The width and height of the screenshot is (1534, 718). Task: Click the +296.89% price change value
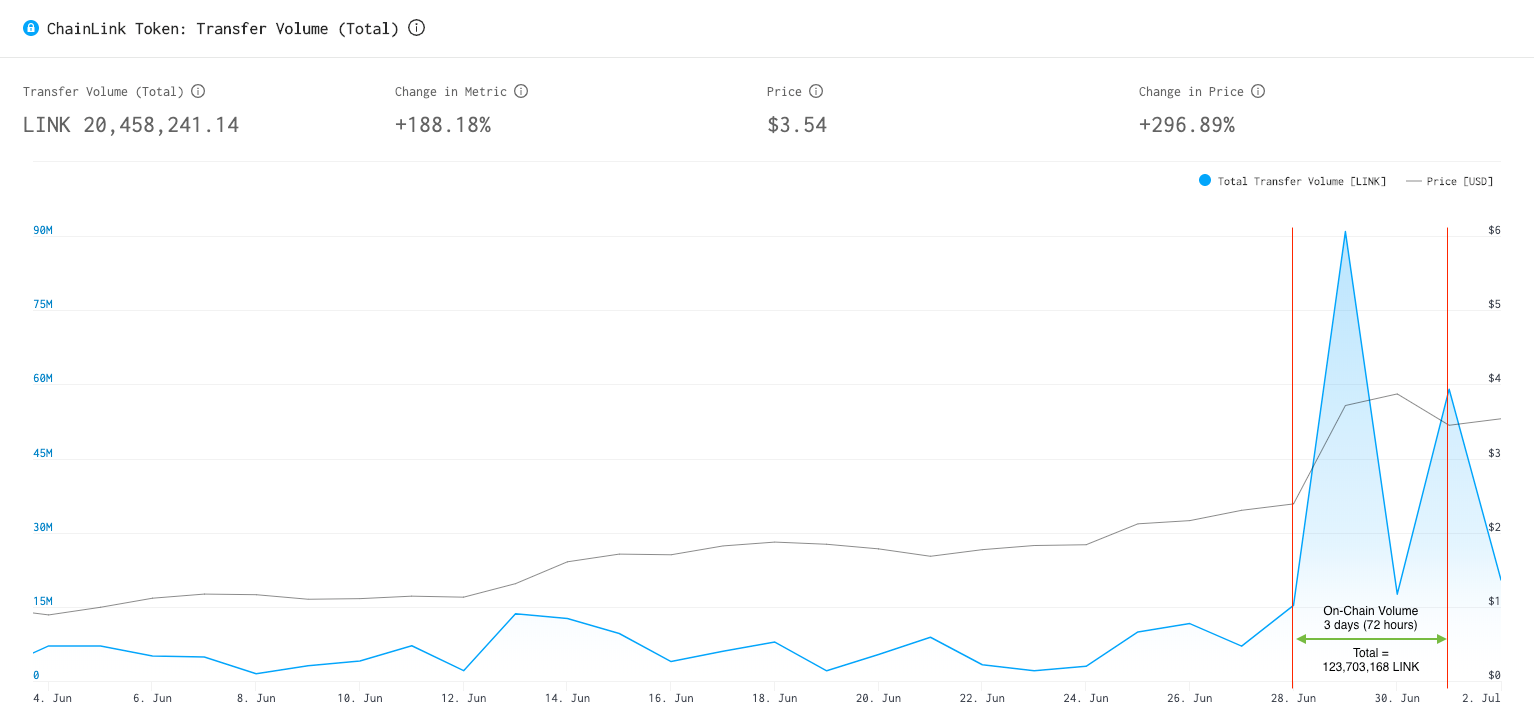1187,125
